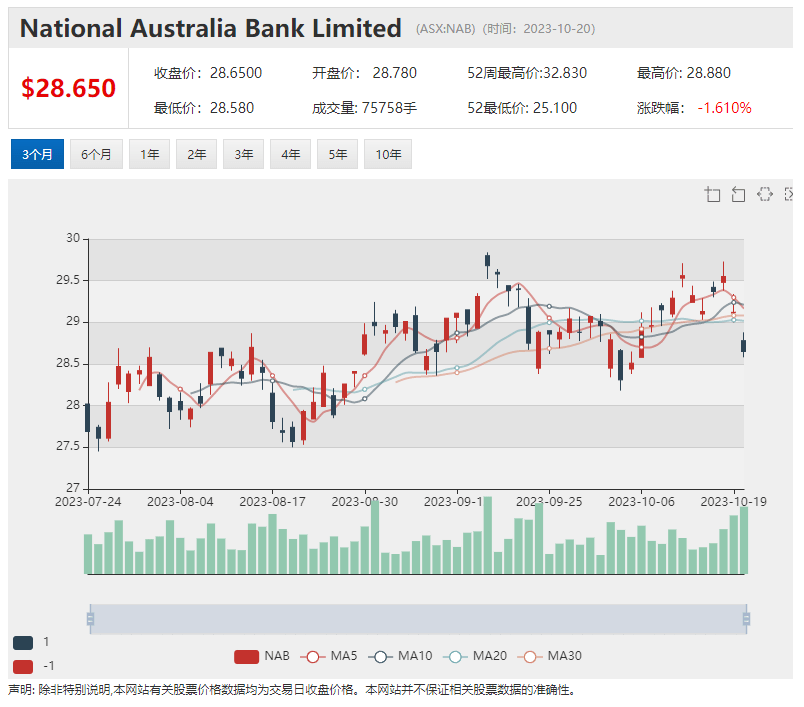The width and height of the screenshot is (804, 707).
Task: Click the 29.5 y-axis price label
Action: coord(68,280)
